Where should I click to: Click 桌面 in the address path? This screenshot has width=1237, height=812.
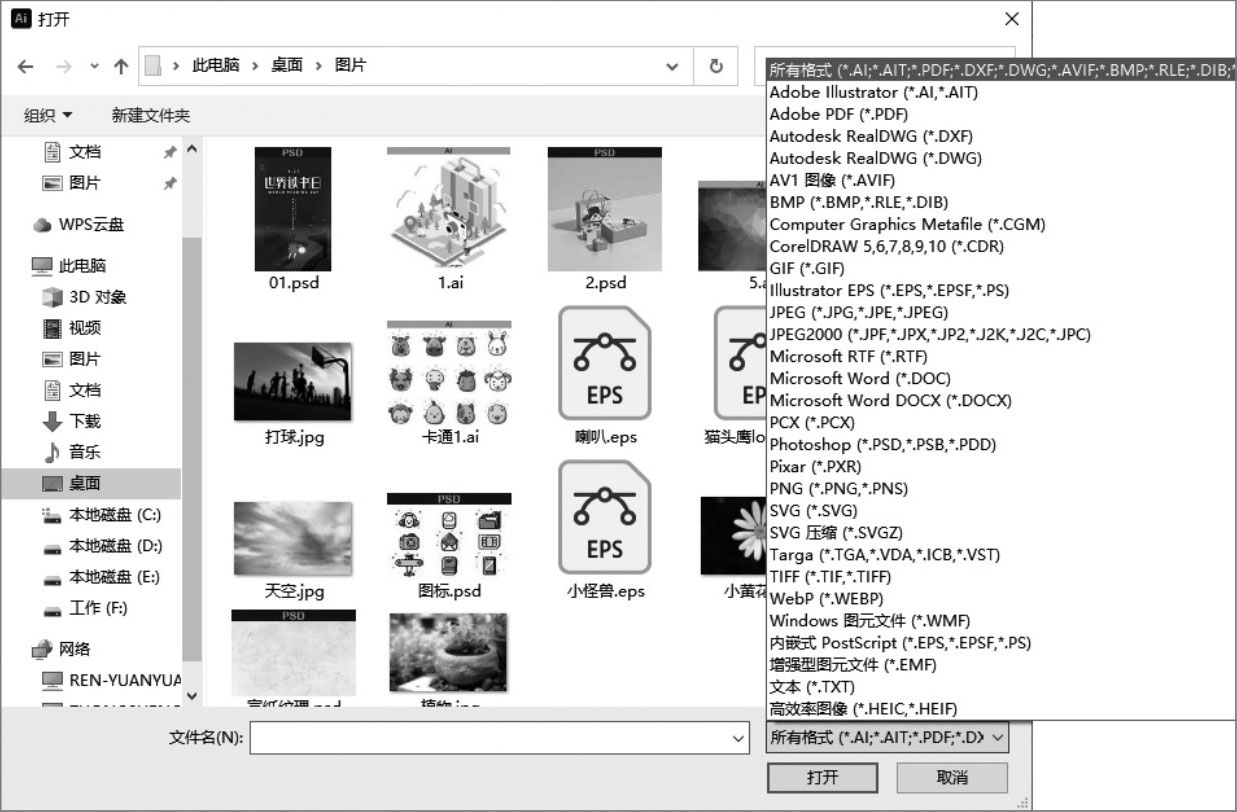point(287,65)
